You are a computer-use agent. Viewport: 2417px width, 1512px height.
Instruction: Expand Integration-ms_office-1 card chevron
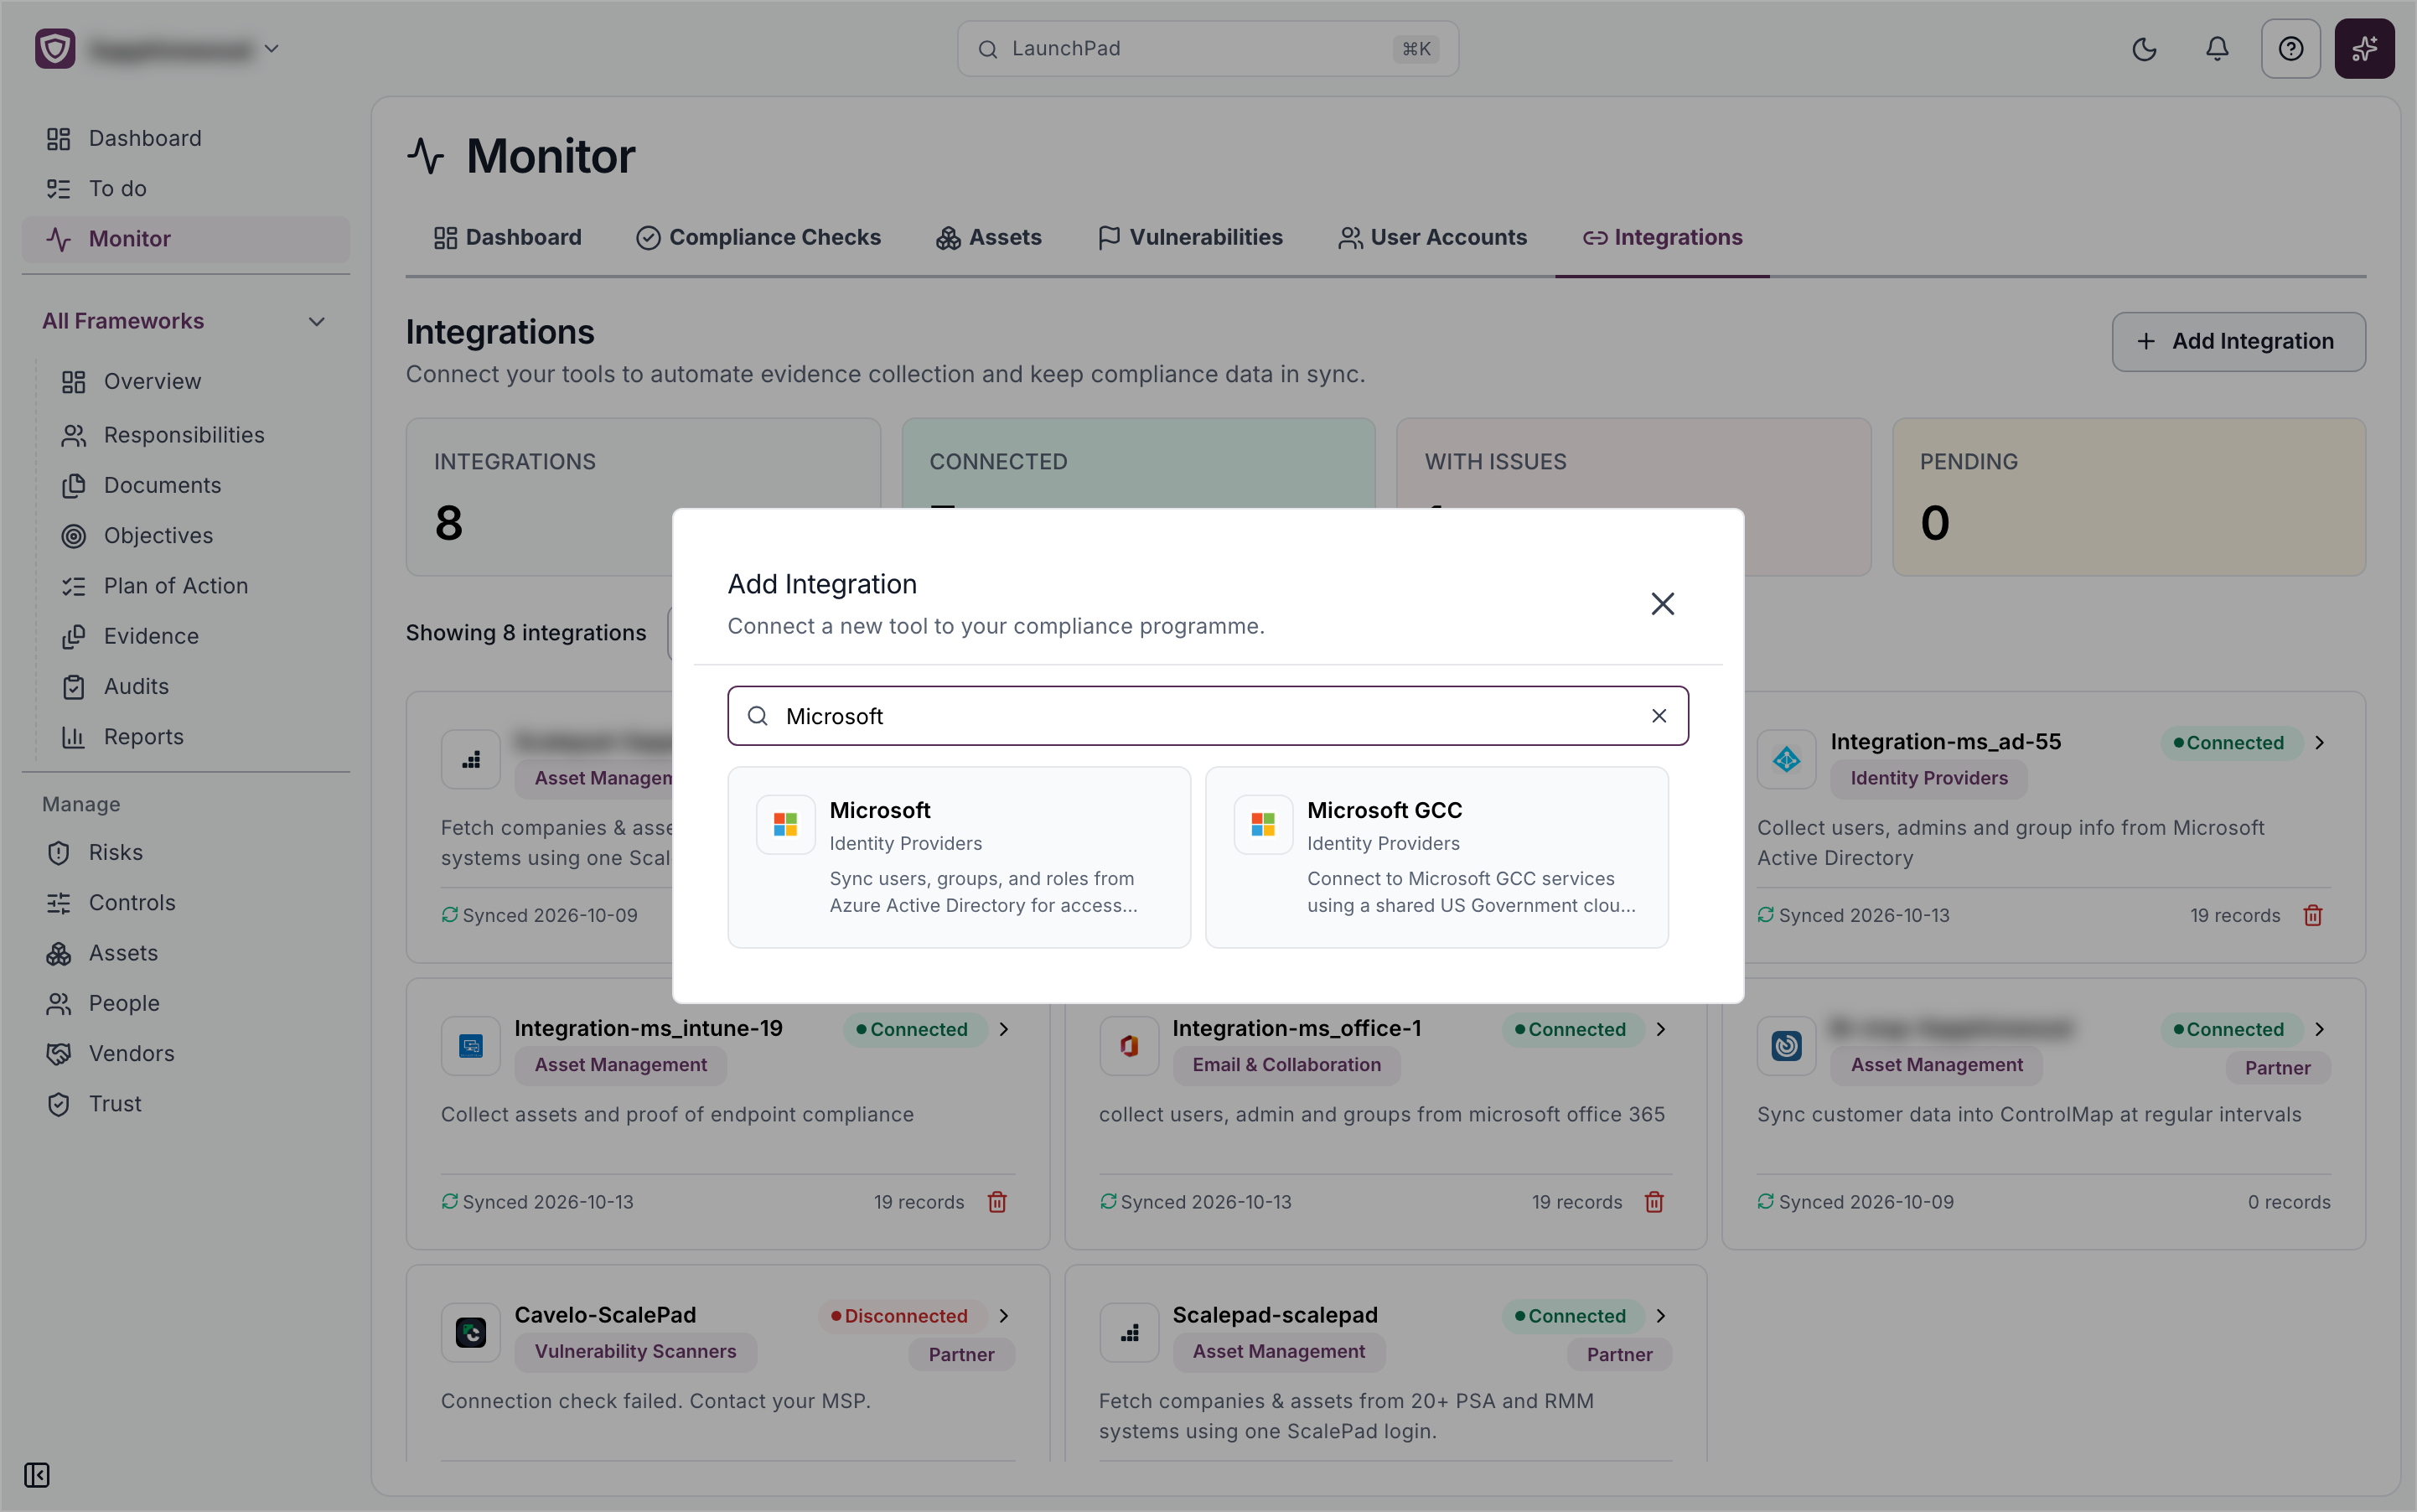1661,1030
